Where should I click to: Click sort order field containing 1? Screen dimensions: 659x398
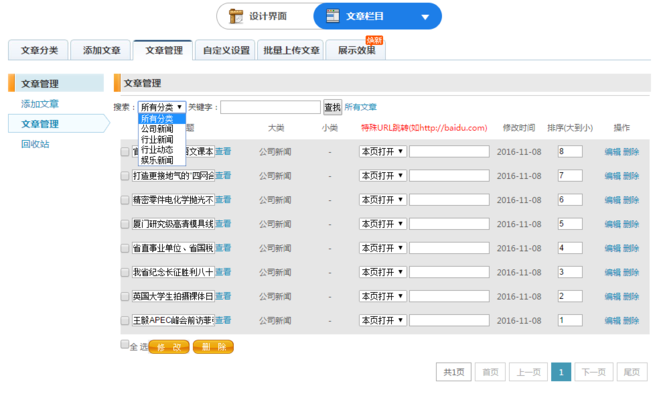[570, 320]
